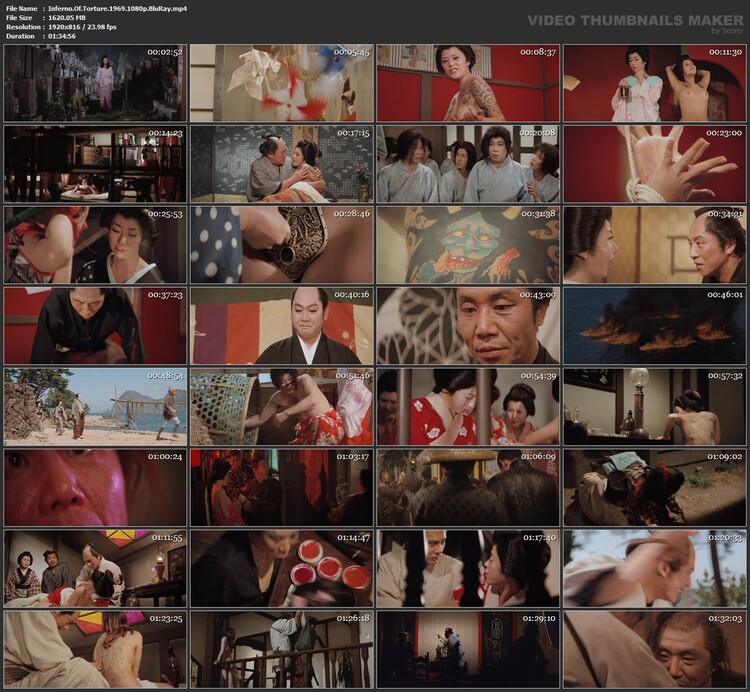Click the close-up face frame at 00:43:09
Image resolution: width=750 pixels, height=692 pixels.
tap(468, 326)
